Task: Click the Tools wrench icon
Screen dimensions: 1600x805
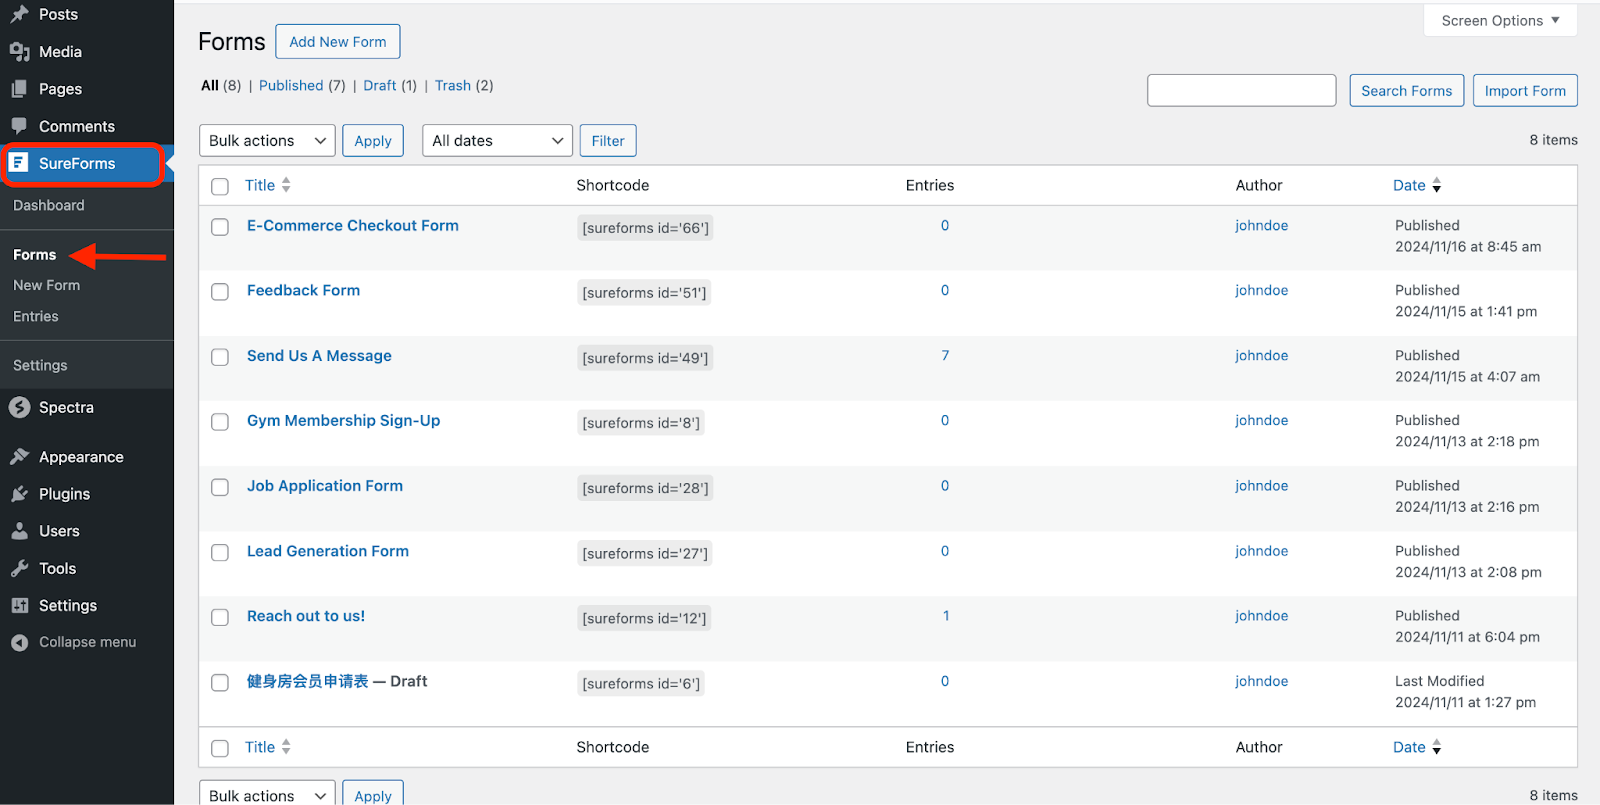Action: [19, 568]
